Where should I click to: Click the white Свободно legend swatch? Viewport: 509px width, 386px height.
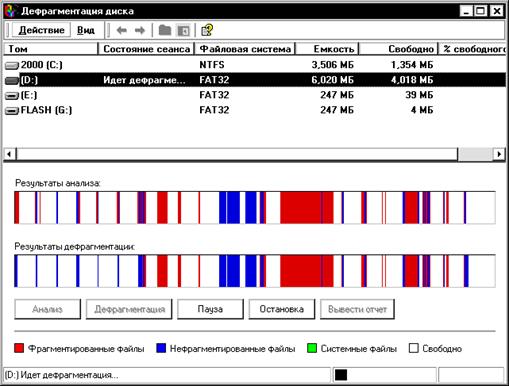point(414,348)
